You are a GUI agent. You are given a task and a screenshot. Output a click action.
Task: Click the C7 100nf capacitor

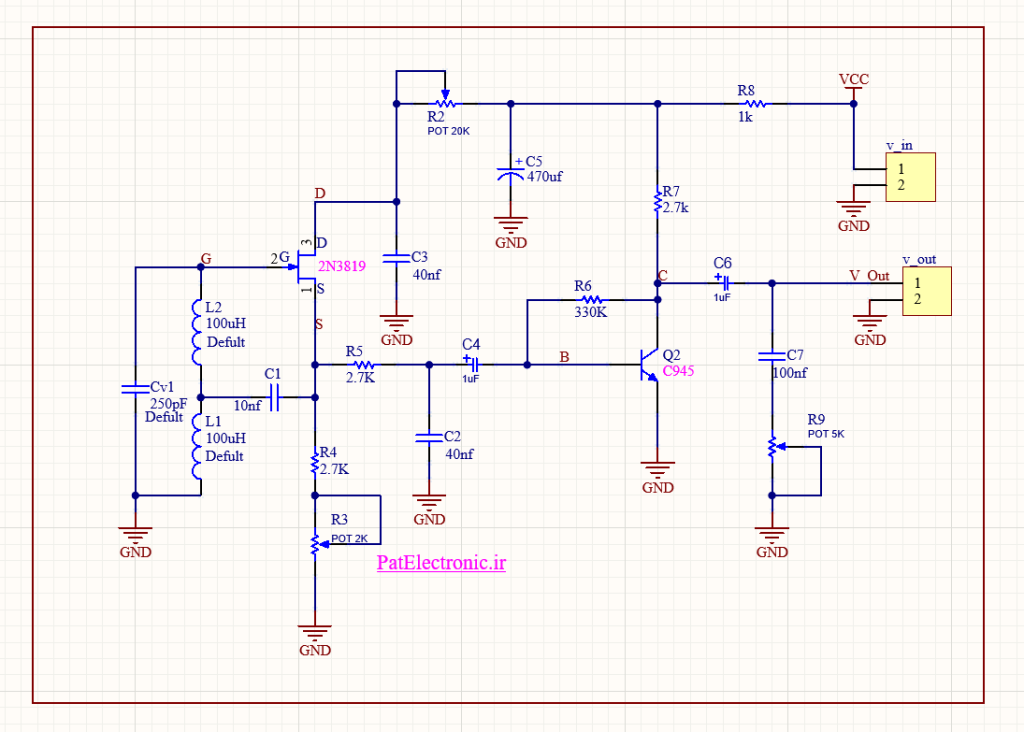point(772,357)
